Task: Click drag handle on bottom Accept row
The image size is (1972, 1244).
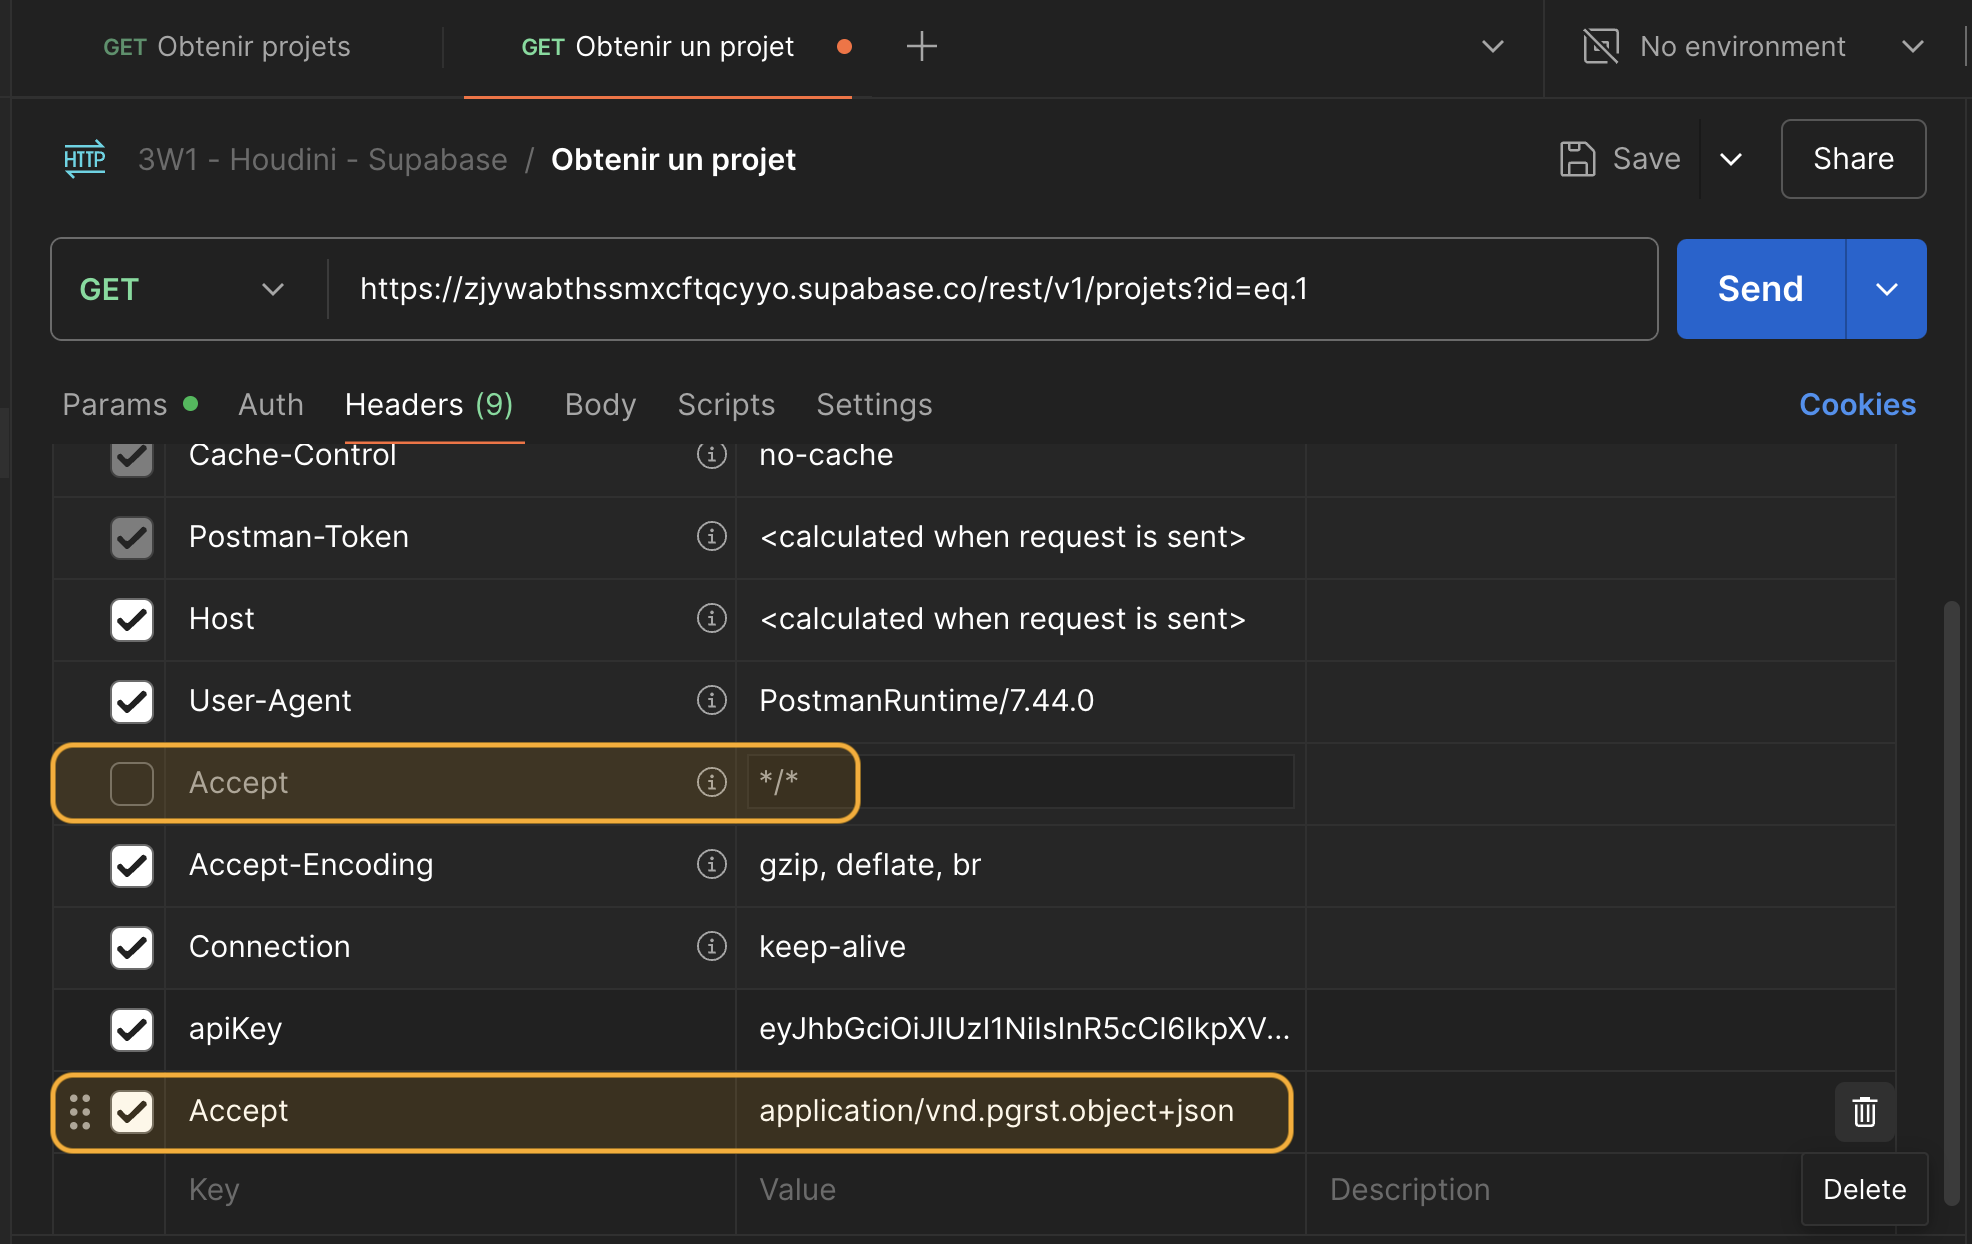Action: tap(80, 1111)
